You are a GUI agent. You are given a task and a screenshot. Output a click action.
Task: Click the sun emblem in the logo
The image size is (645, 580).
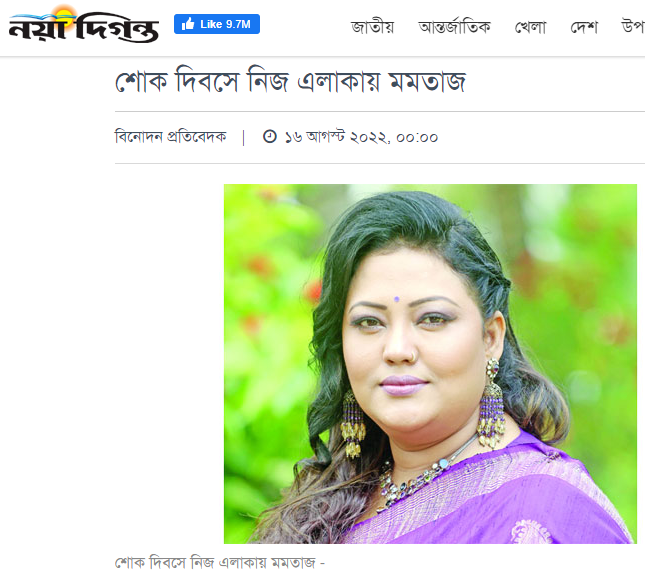click(x=63, y=14)
